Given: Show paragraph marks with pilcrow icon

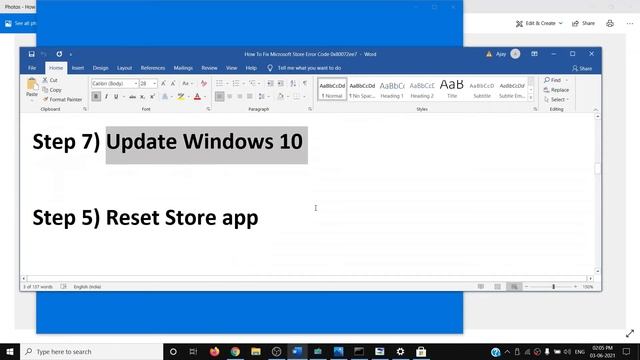Looking at the screenshot, I should [305, 83].
